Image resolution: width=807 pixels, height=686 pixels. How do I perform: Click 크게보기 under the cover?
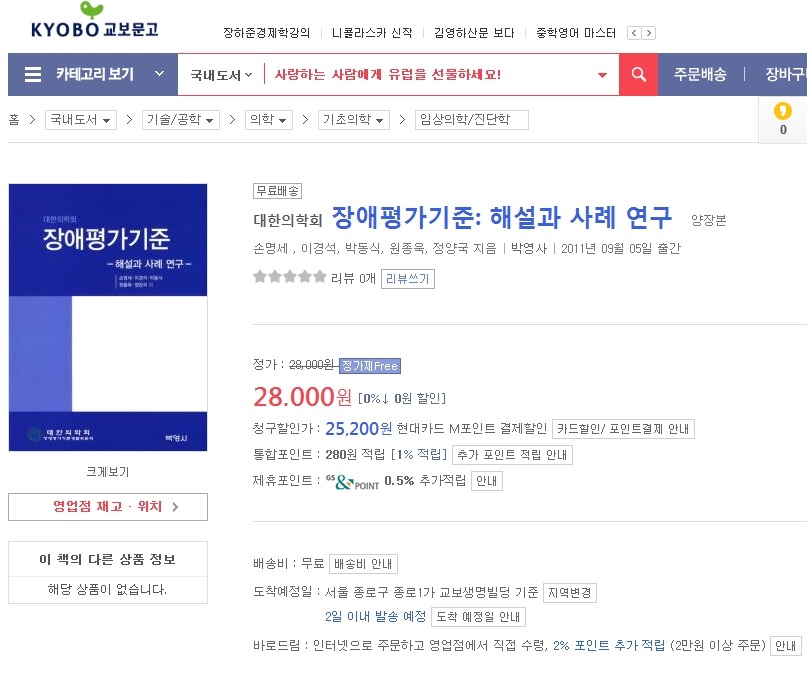point(108,472)
